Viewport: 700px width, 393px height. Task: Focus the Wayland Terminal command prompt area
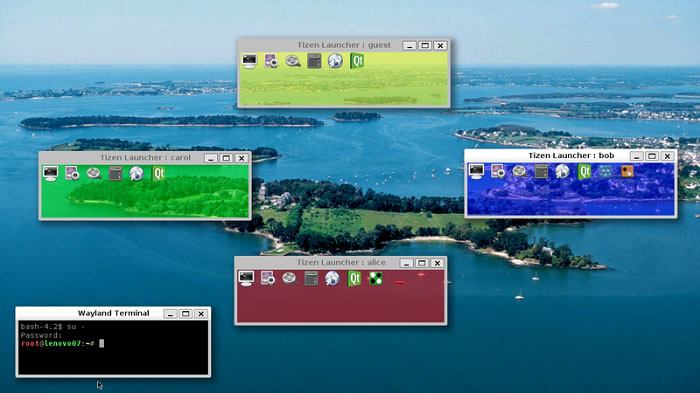click(x=113, y=347)
